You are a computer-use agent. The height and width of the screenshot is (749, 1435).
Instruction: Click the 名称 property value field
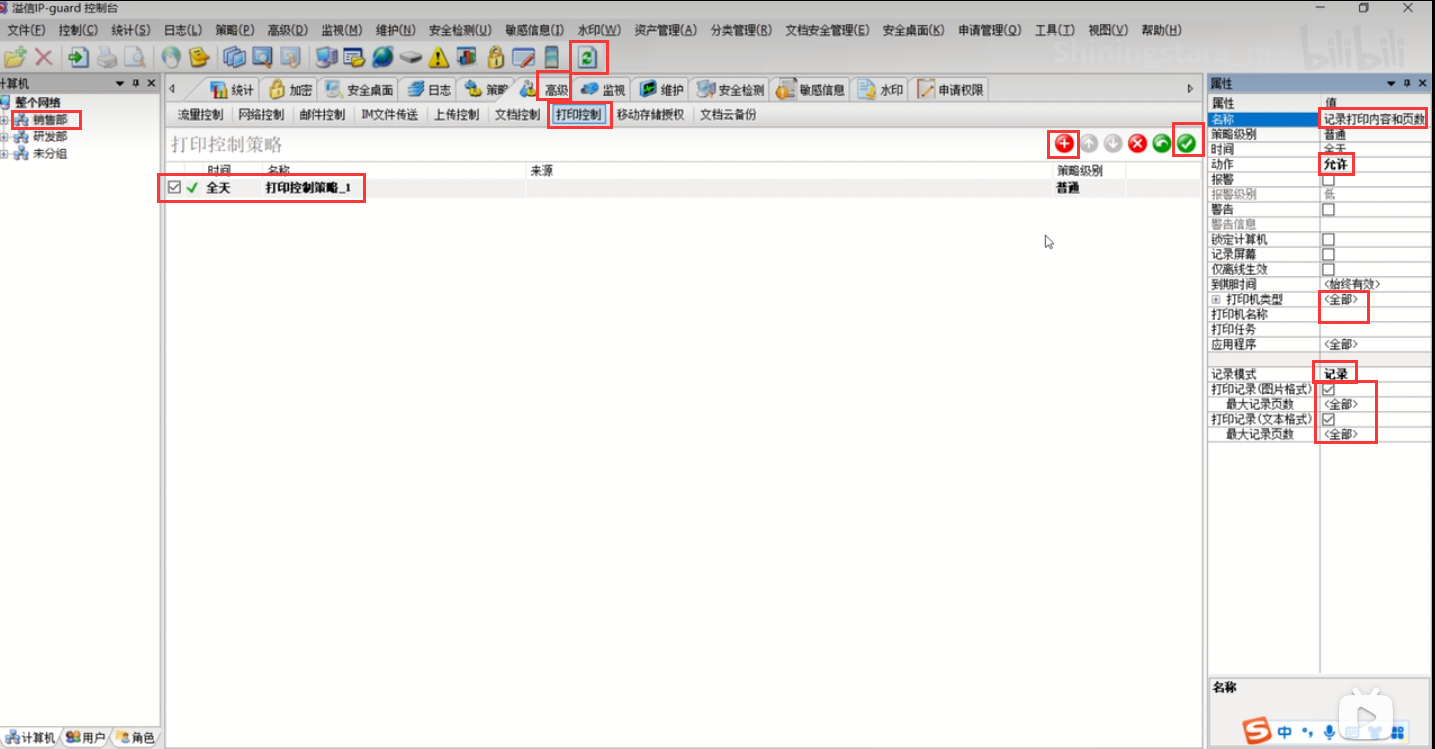click(1374, 119)
